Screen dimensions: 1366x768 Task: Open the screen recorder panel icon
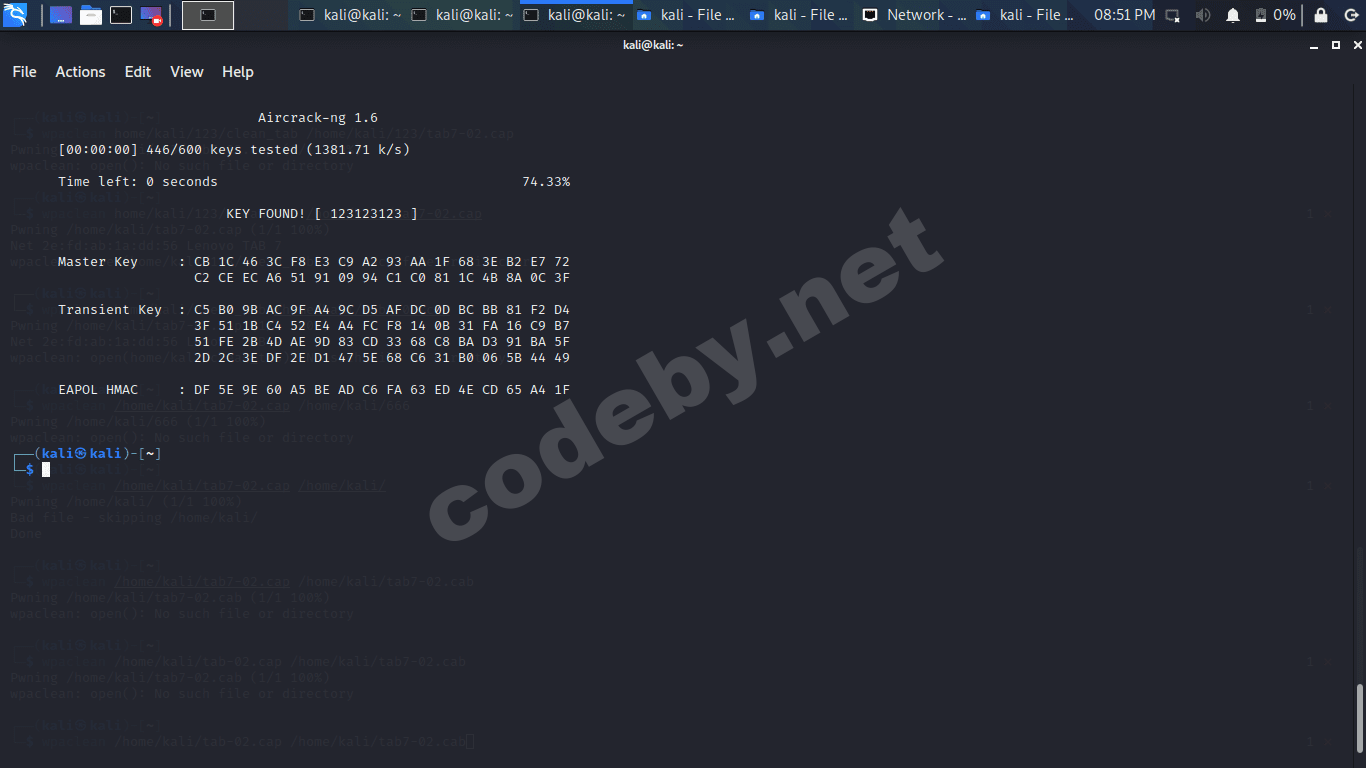pos(150,15)
